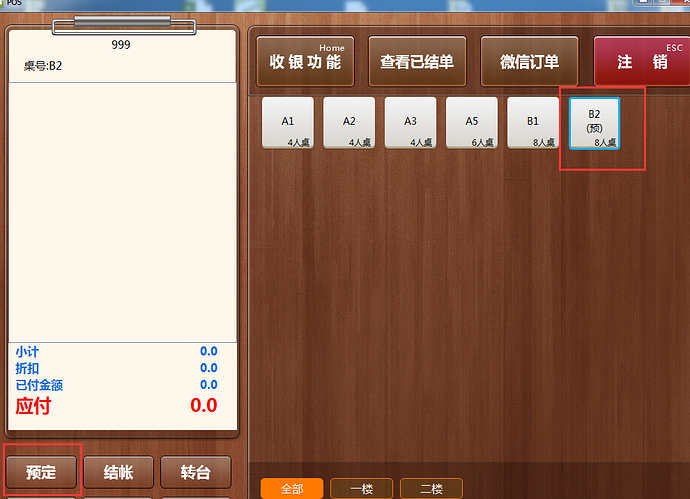Click the 桌号:B2 table number text

pos(43,66)
